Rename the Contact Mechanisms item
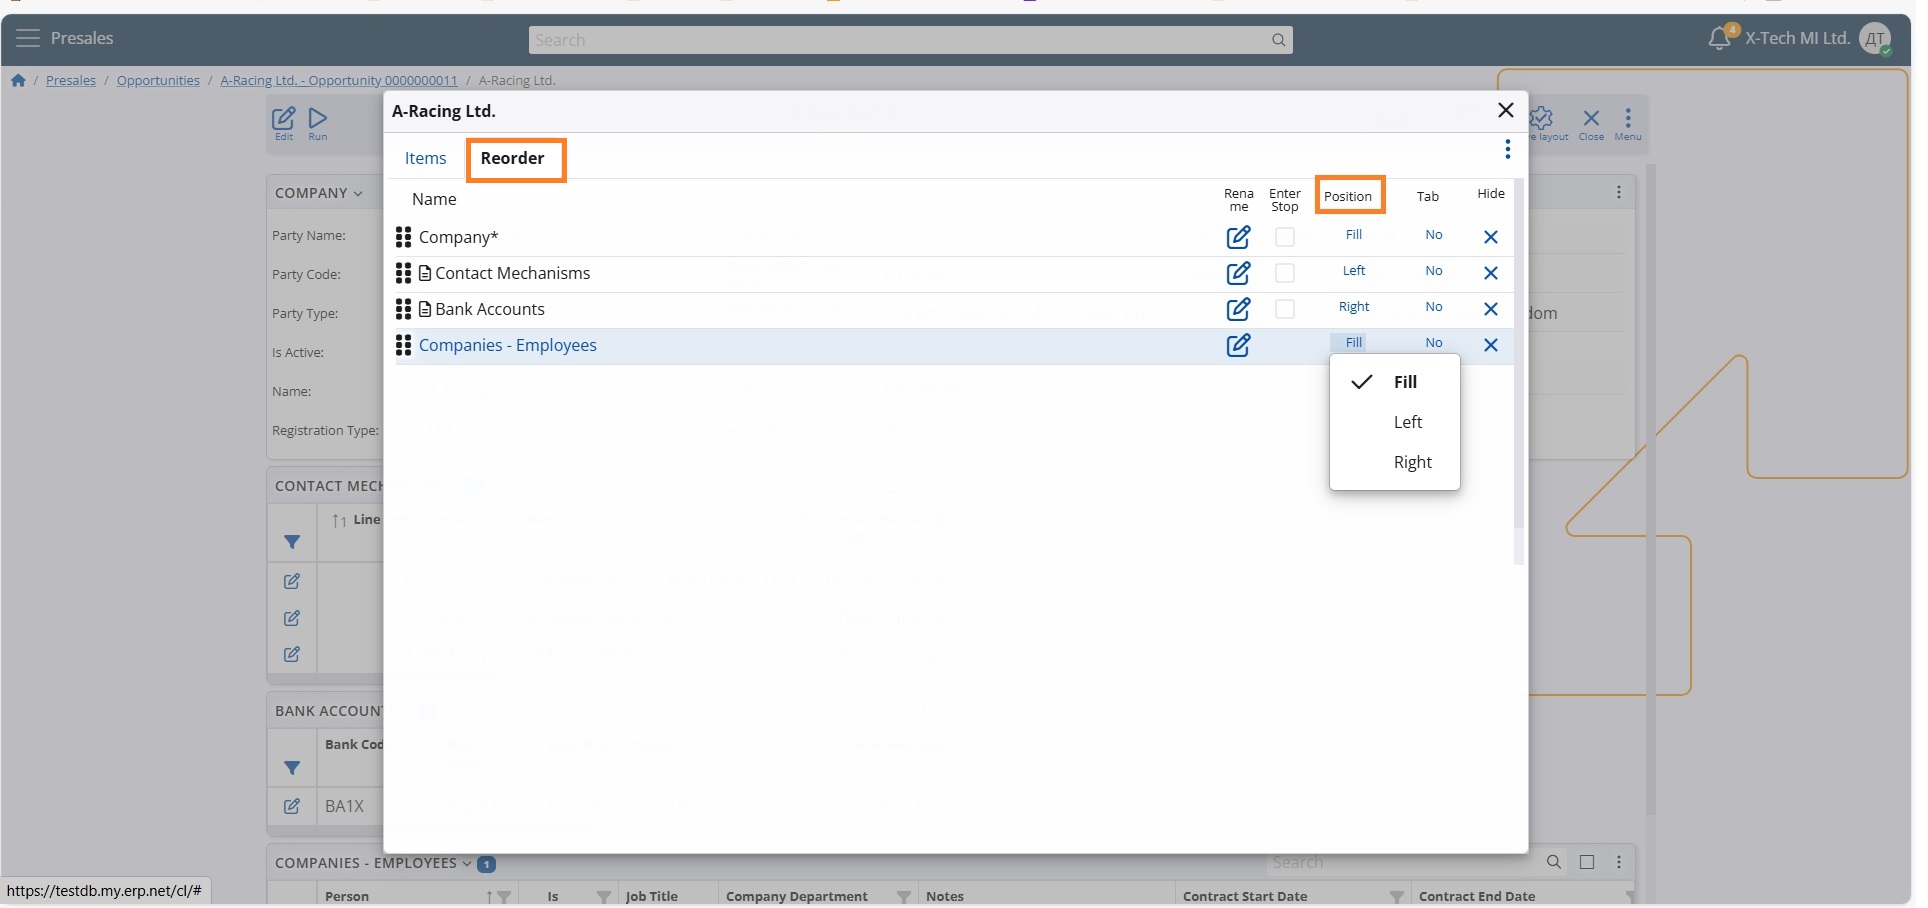This screenshot has height=908, width=1928. (x=1238, y=273)
